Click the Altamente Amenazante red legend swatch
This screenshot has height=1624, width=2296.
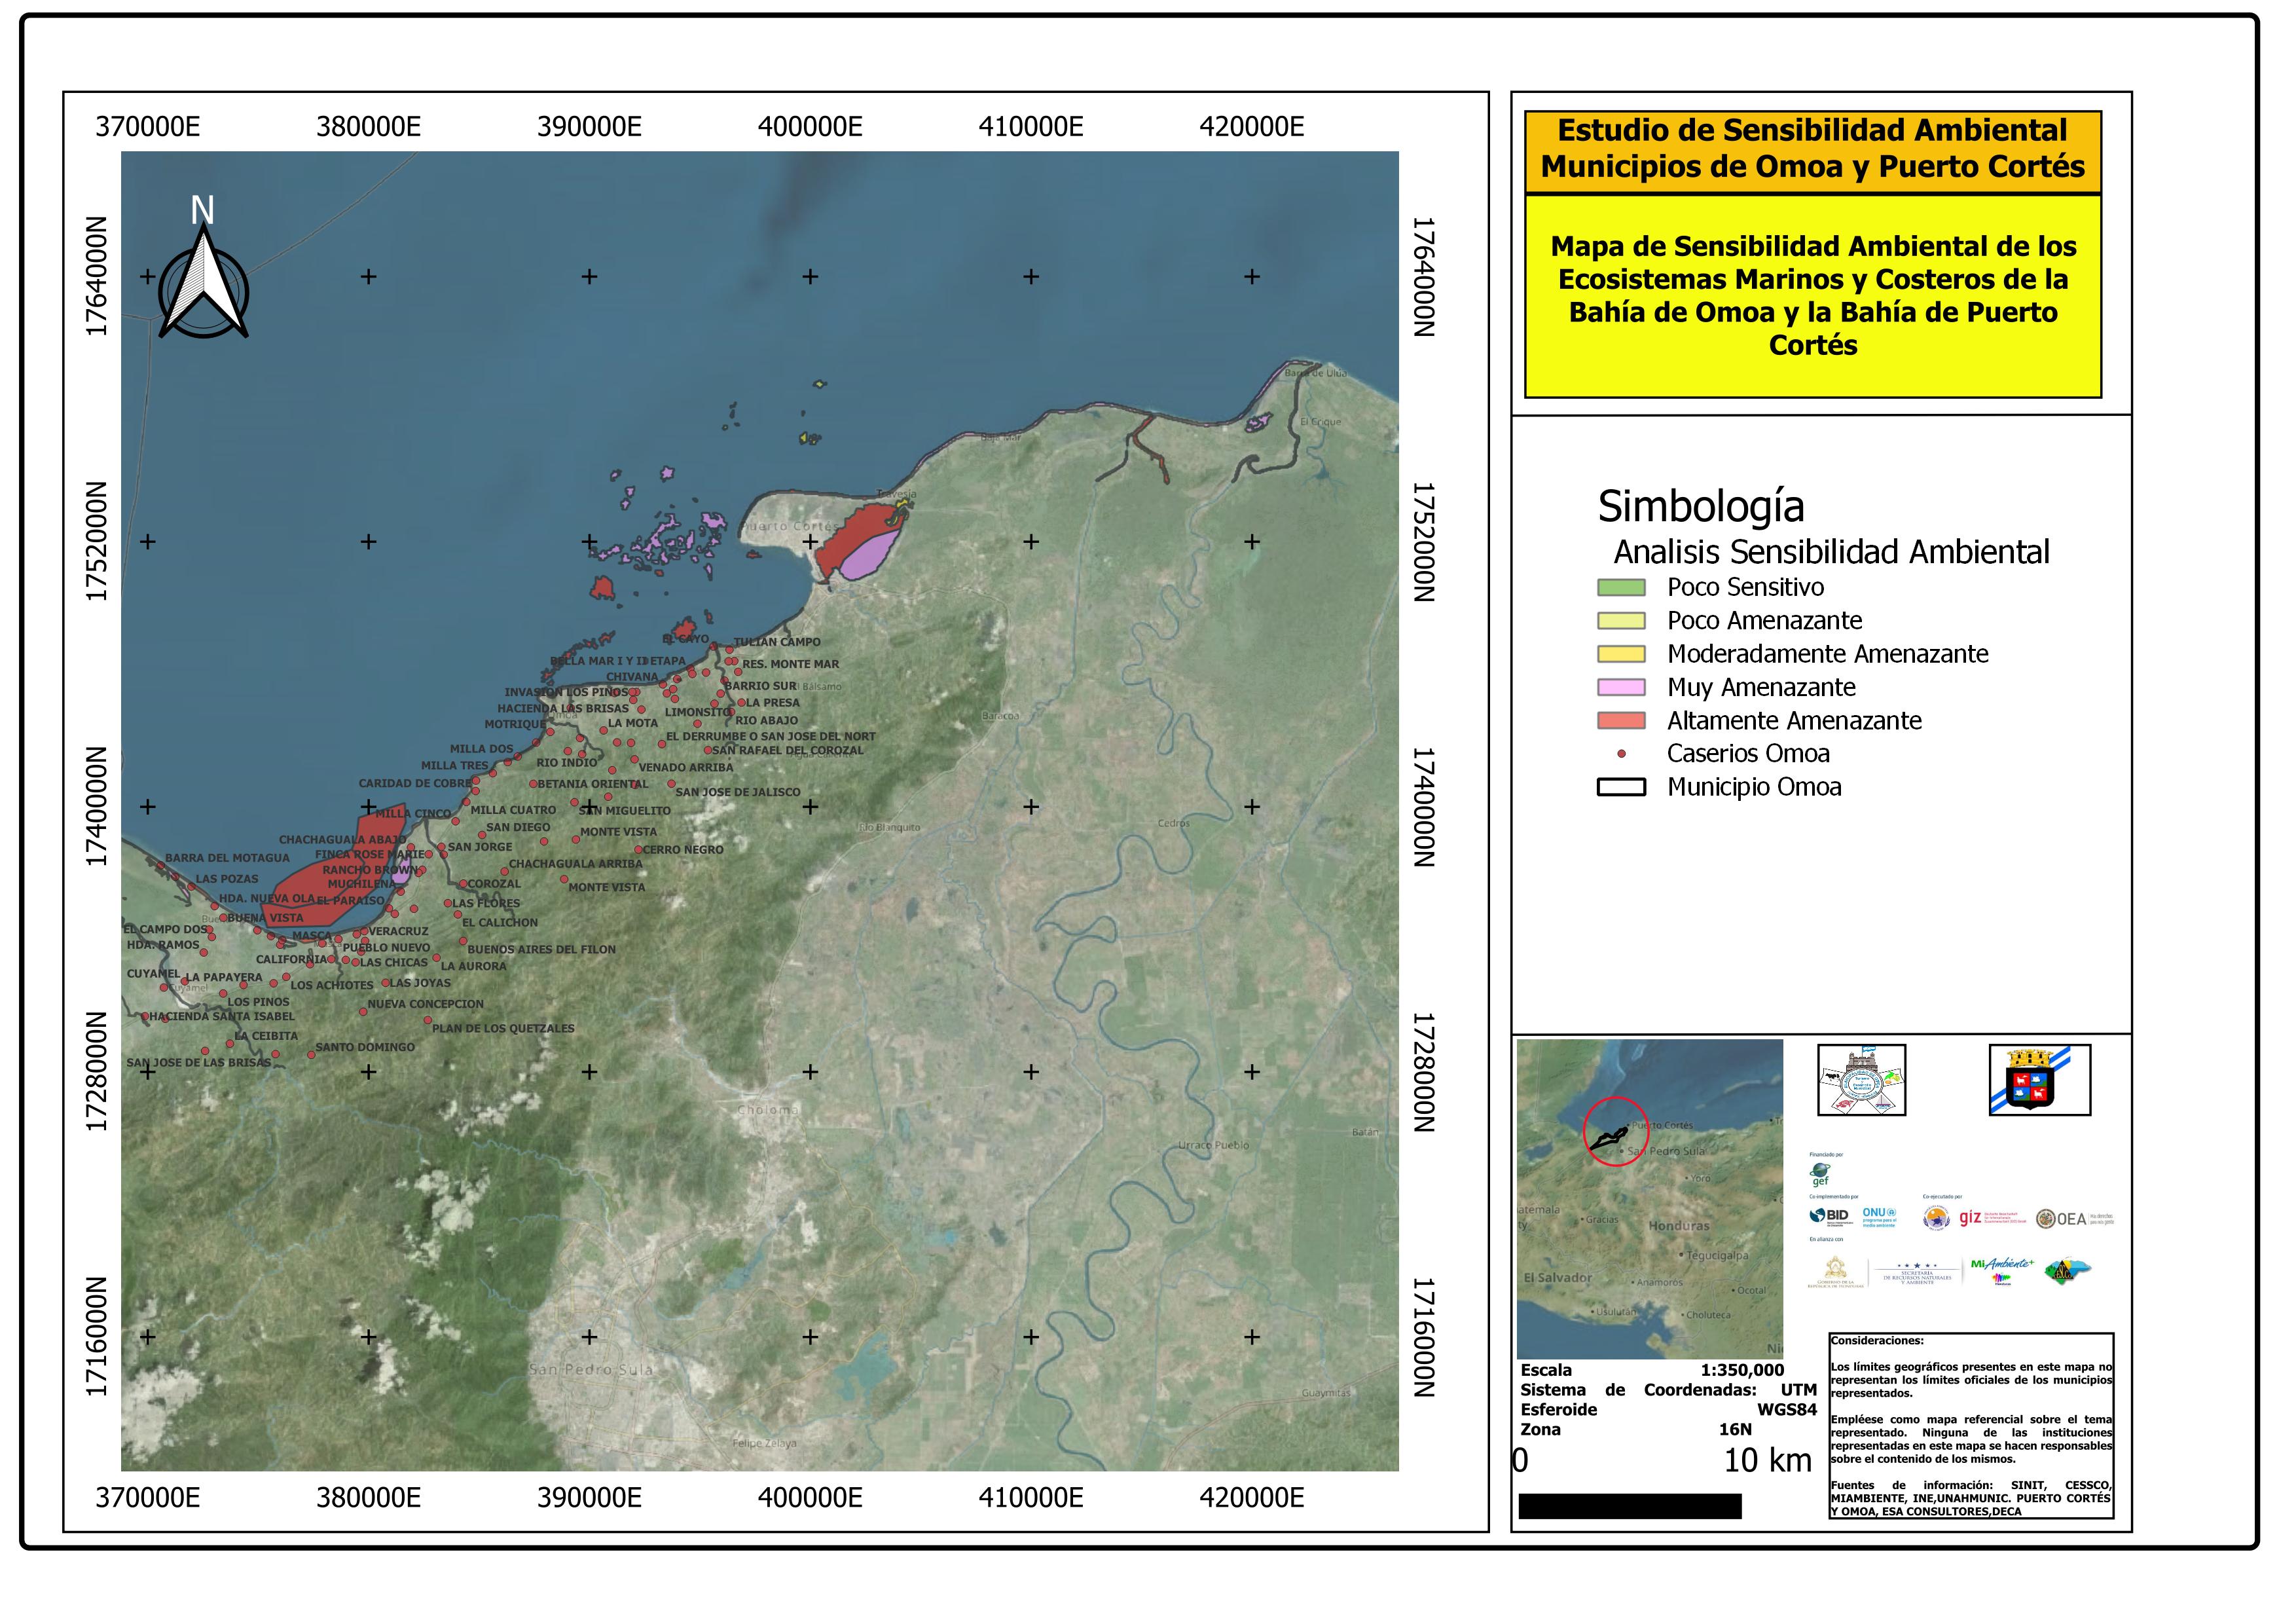1621,721
